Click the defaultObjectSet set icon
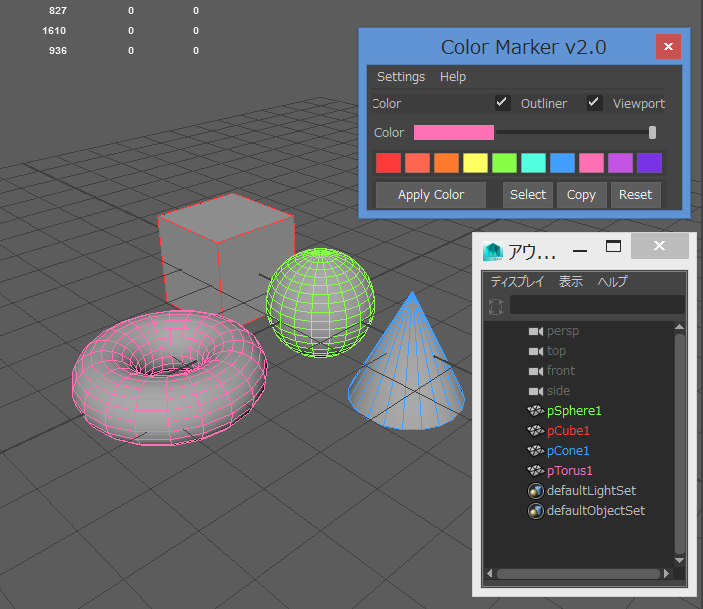 (x=535, y=511)
